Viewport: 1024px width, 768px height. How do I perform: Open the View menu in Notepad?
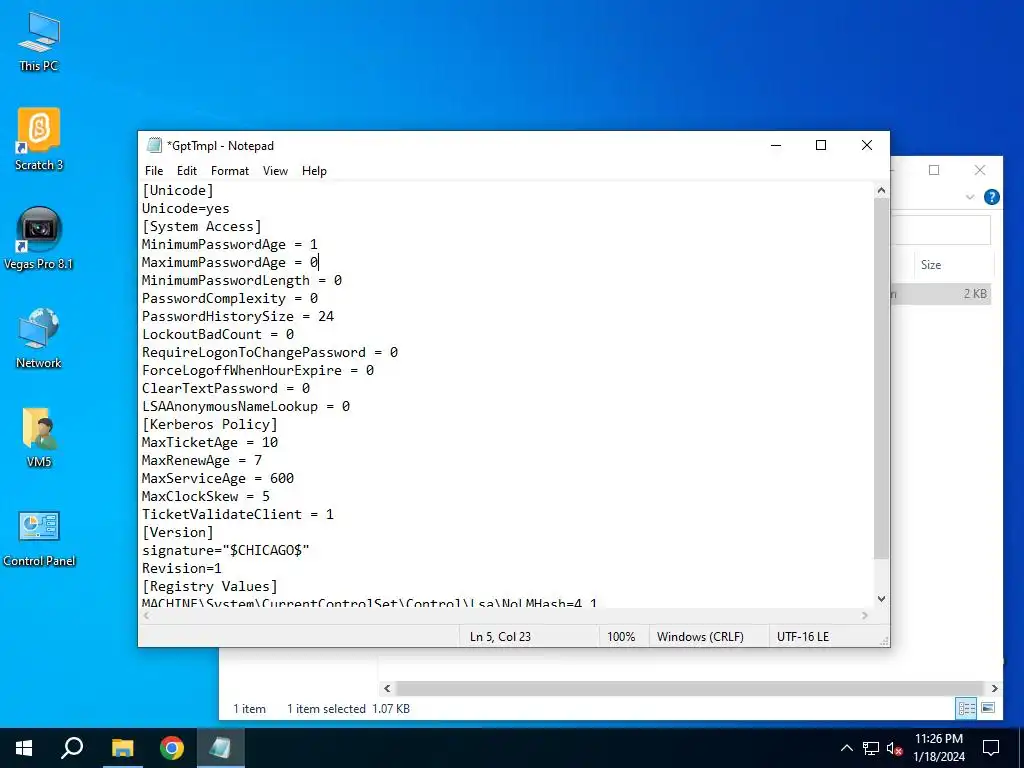point(275,170)
